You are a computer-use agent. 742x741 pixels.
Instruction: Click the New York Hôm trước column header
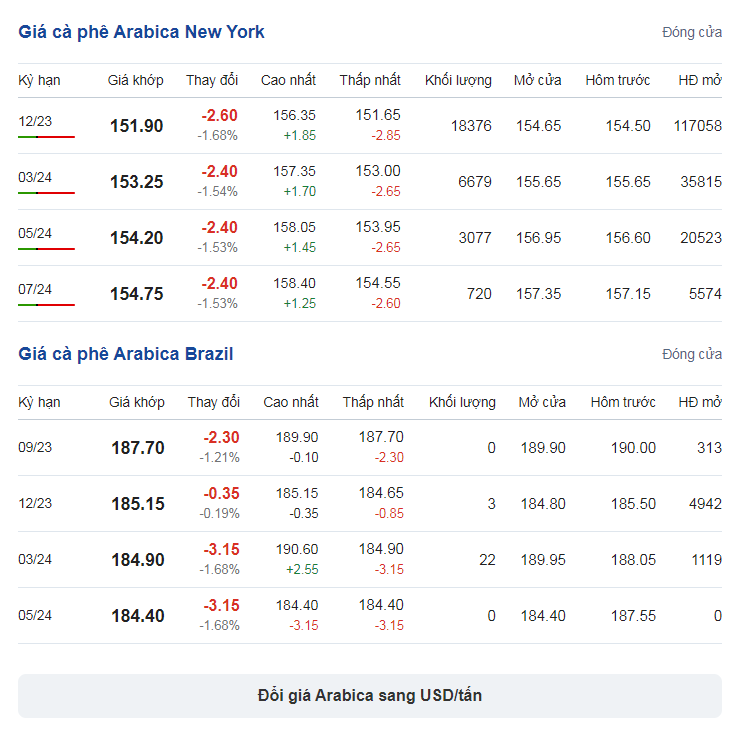point(618,80)
